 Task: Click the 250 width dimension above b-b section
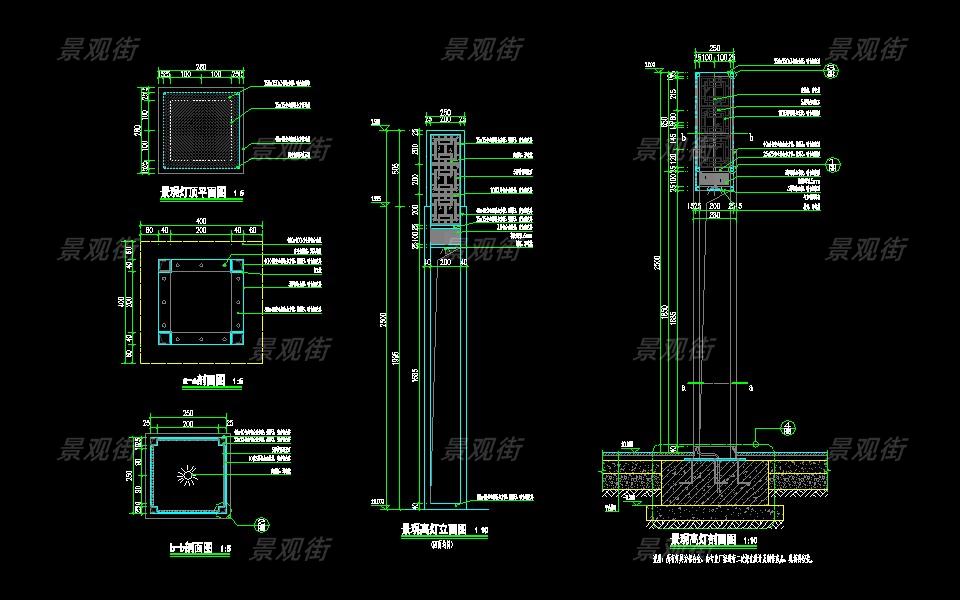(x=187, y=413)
